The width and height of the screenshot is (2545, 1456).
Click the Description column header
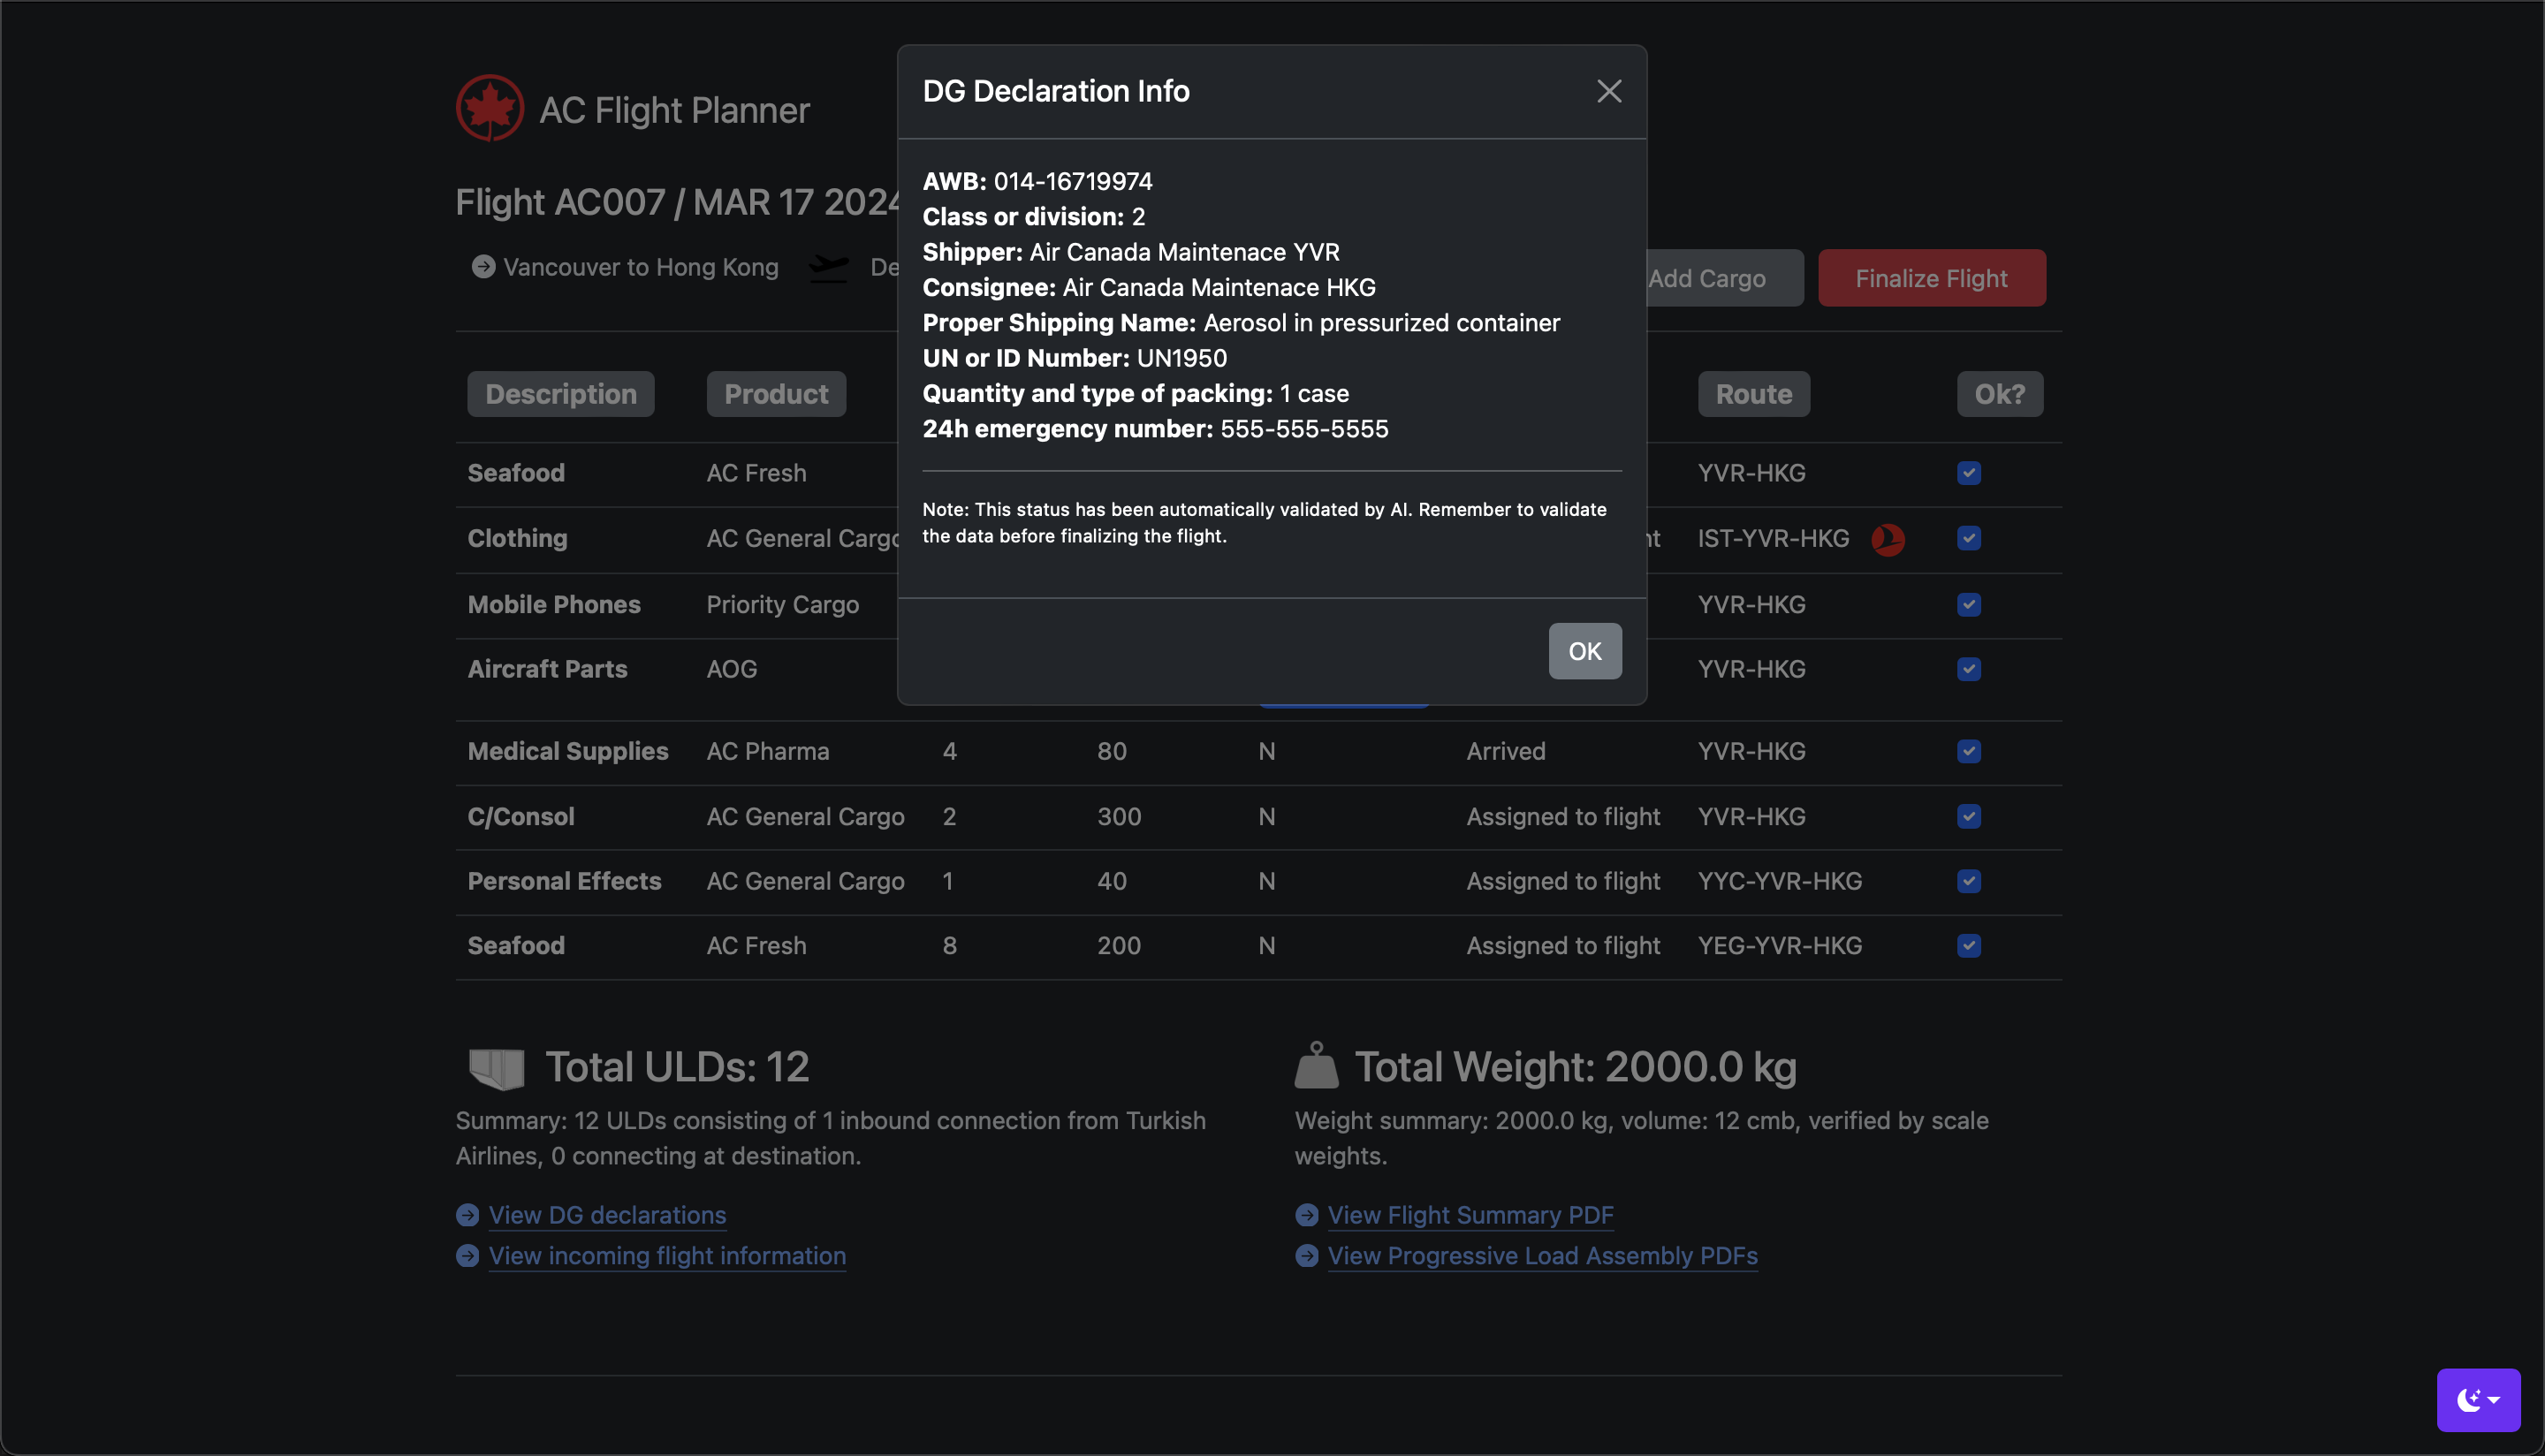[560, 394]
